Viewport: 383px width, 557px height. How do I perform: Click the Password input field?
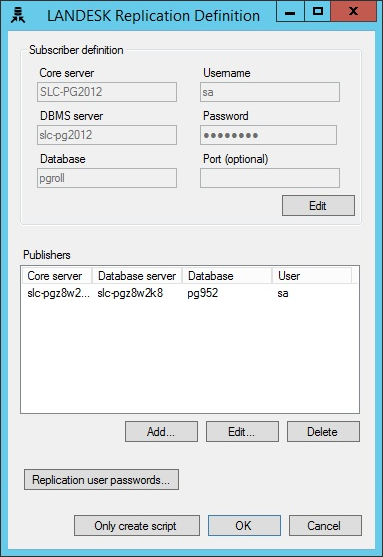pyautogui.click(x=268, y=135)
